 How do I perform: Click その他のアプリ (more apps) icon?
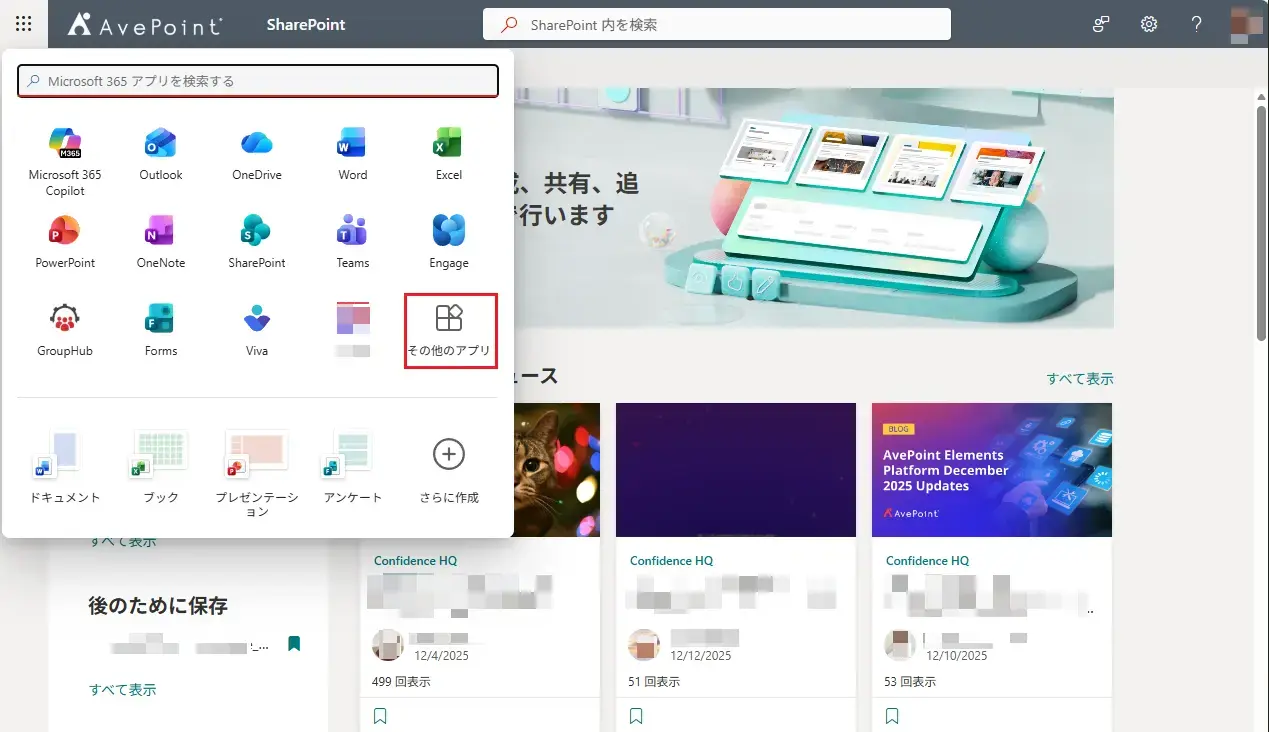(449, 330)
